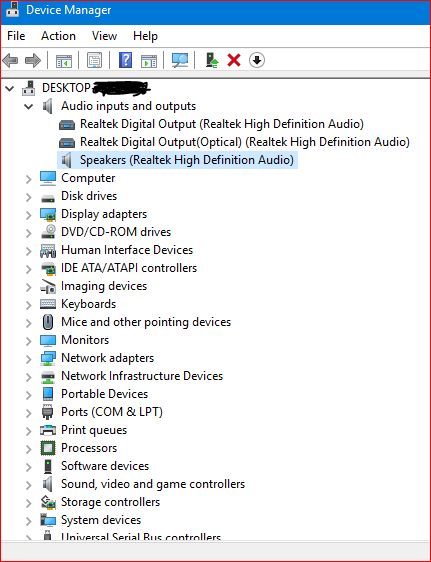The height and width of the screenshot is (562, 431).
Task: Expand the Display adapters category
Action: (x=29, y=215)
